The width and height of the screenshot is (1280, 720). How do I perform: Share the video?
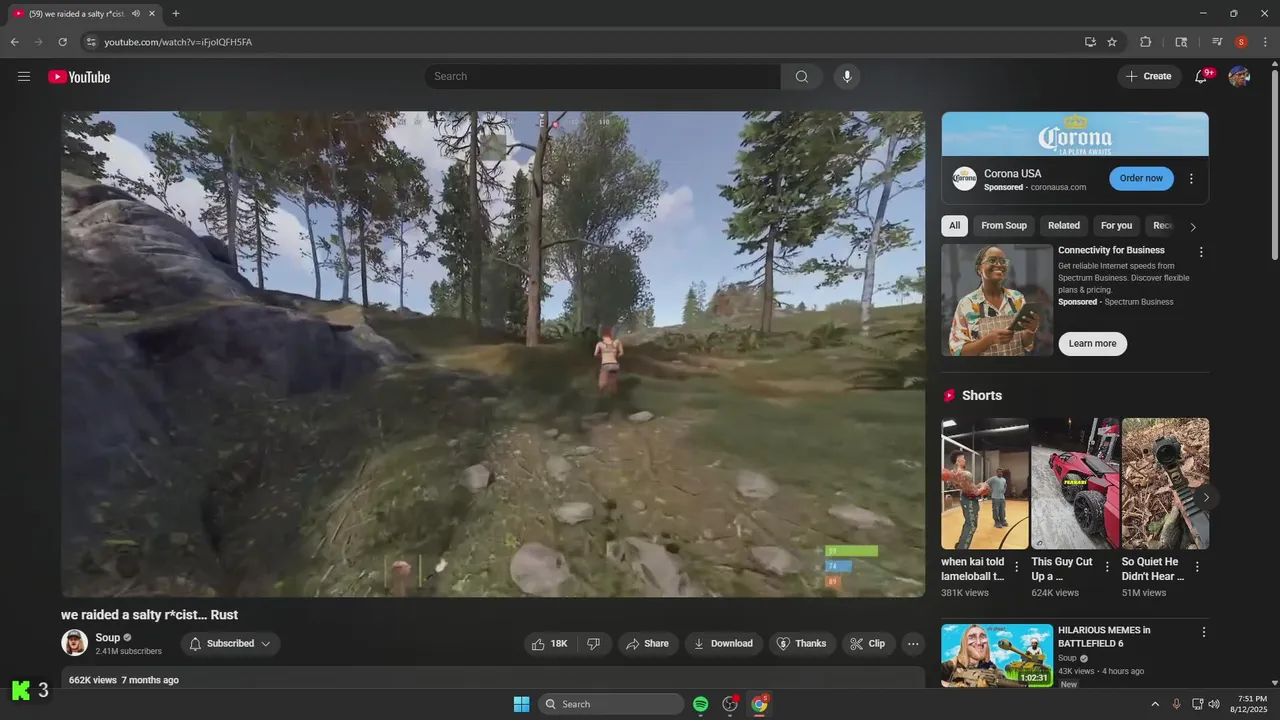[x=648, y=644]
